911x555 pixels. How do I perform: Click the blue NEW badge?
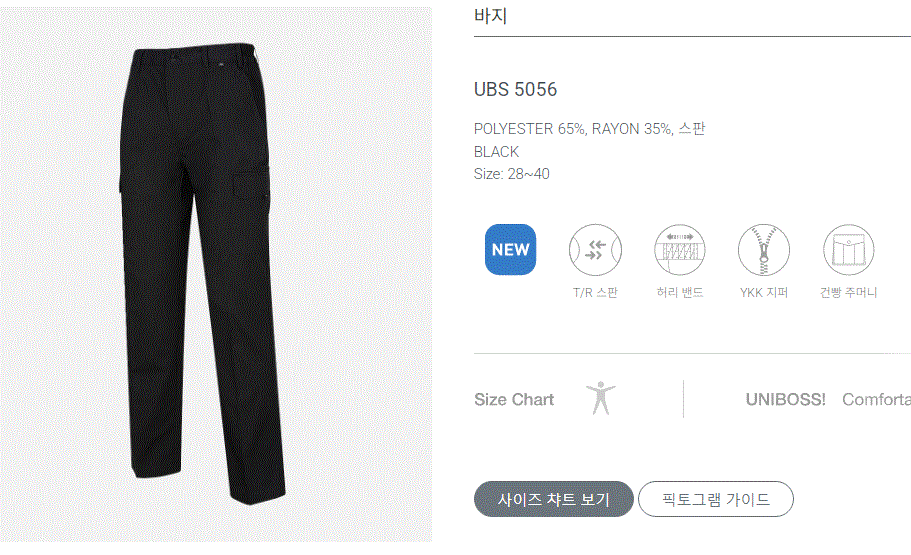point(510,249)
